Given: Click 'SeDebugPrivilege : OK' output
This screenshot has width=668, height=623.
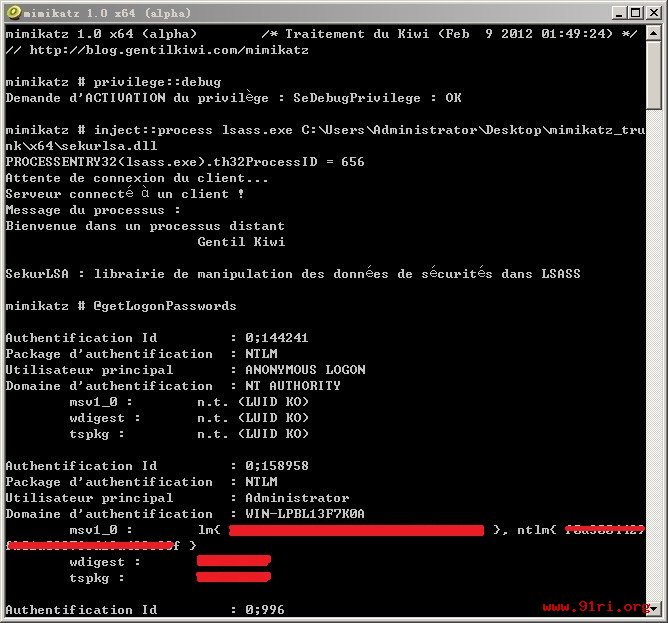Looking at the screenshot, I should point(377,98).
